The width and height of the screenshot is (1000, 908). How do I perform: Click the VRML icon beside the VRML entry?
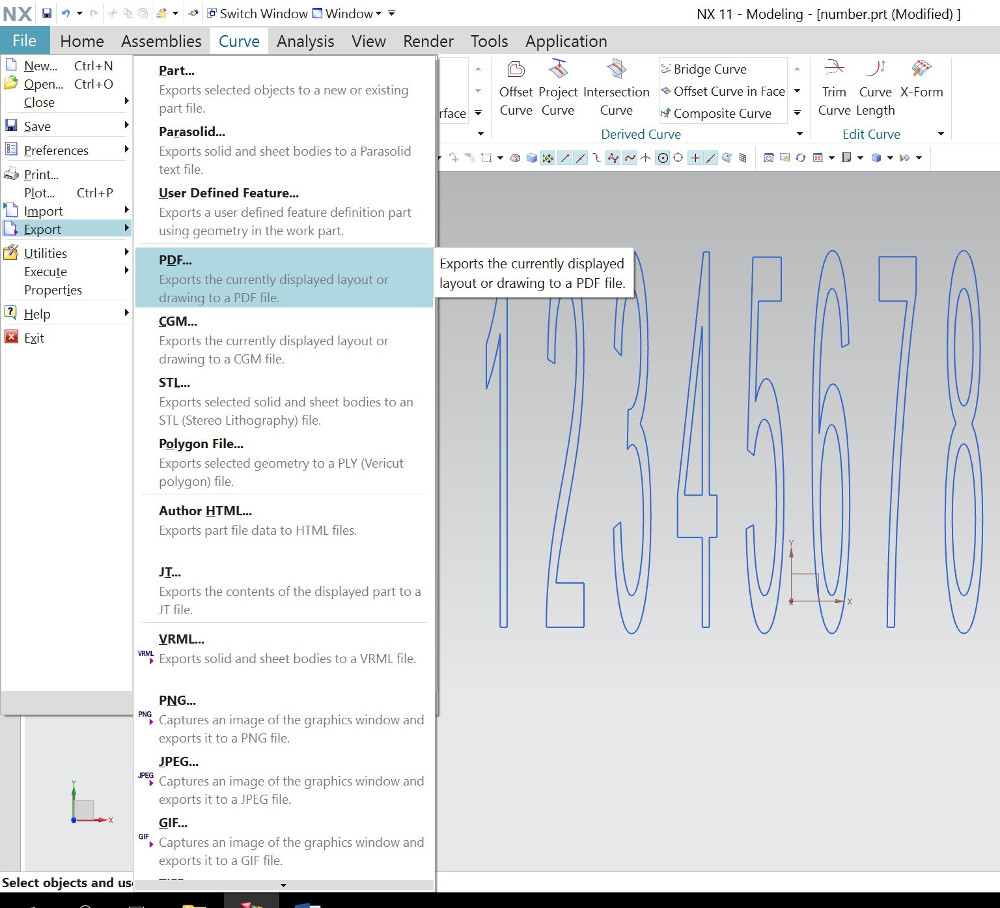click(146, 655)
